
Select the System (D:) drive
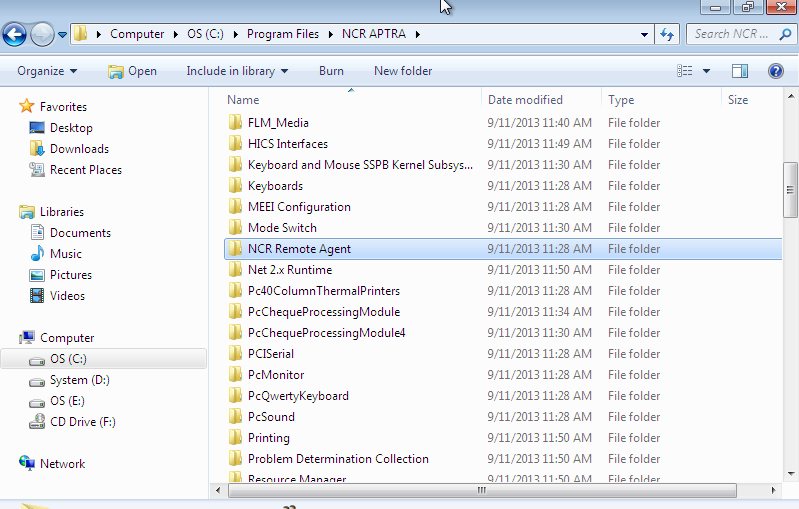click(79, 380)
